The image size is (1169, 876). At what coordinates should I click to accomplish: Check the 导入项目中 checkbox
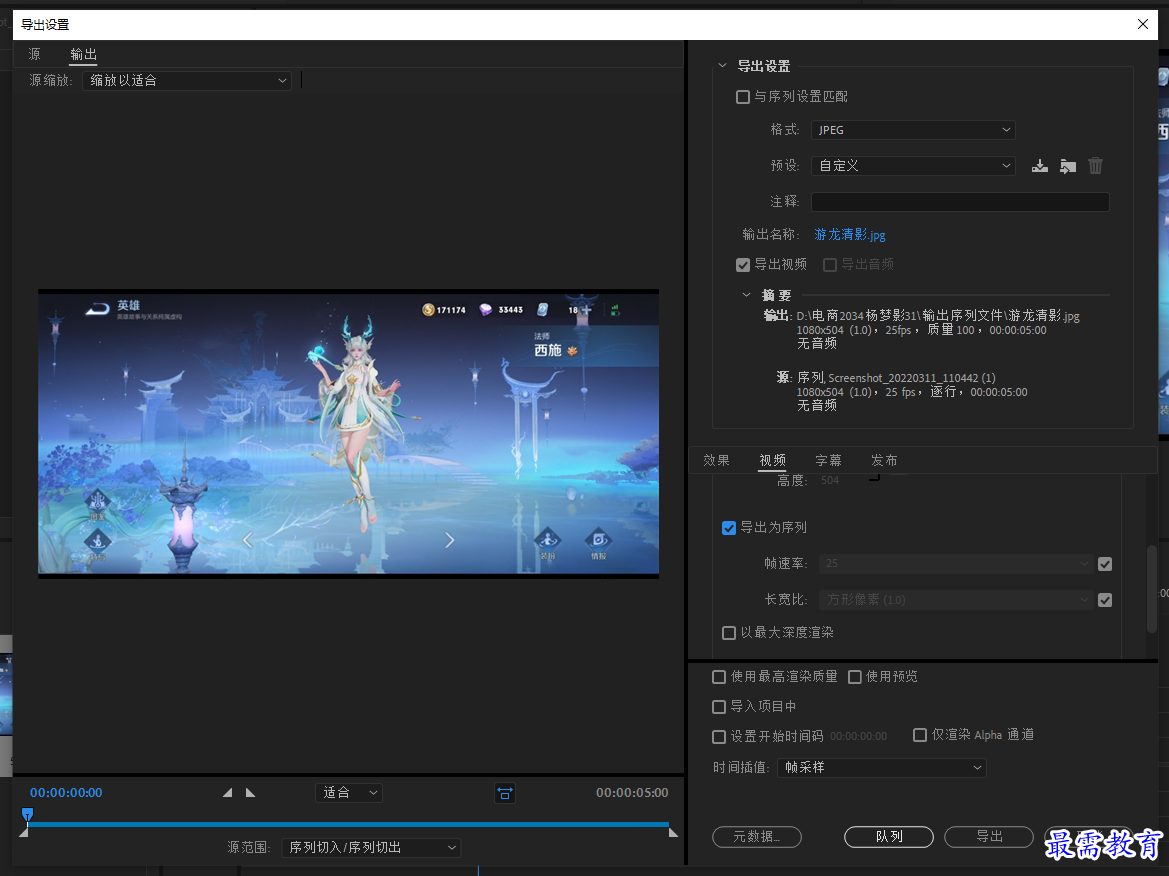(x=719, y=707)
